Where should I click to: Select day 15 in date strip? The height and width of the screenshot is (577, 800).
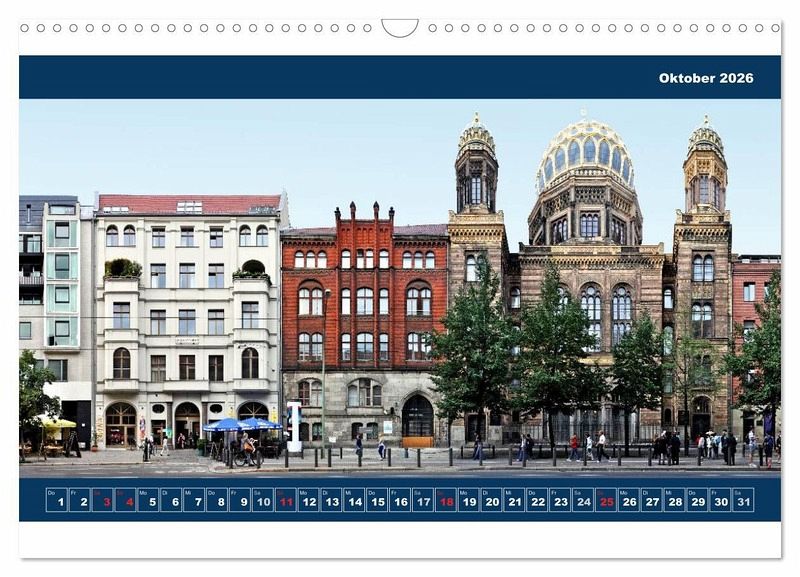(377, 500)
